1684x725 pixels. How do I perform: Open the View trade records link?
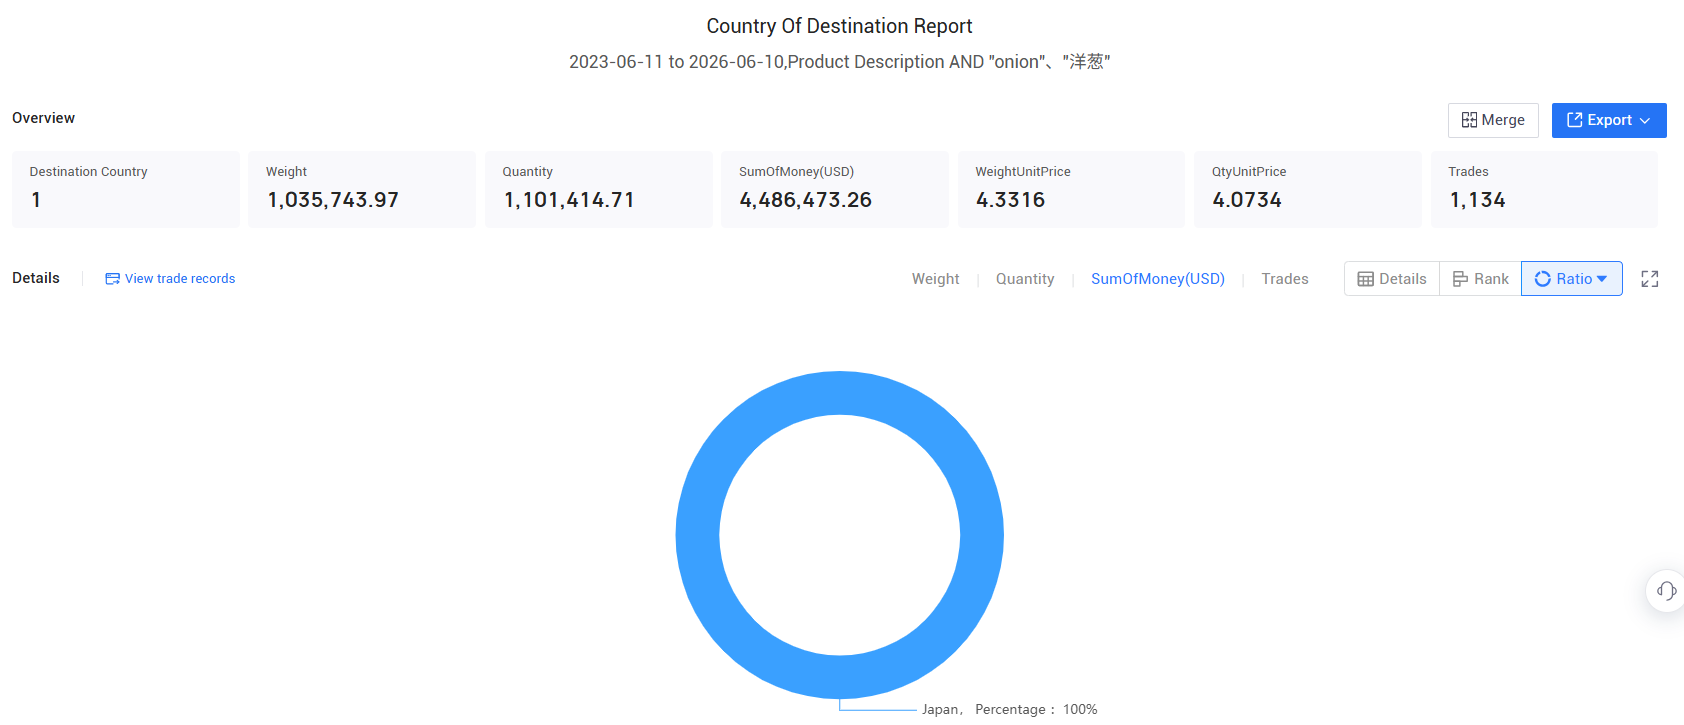170,279
